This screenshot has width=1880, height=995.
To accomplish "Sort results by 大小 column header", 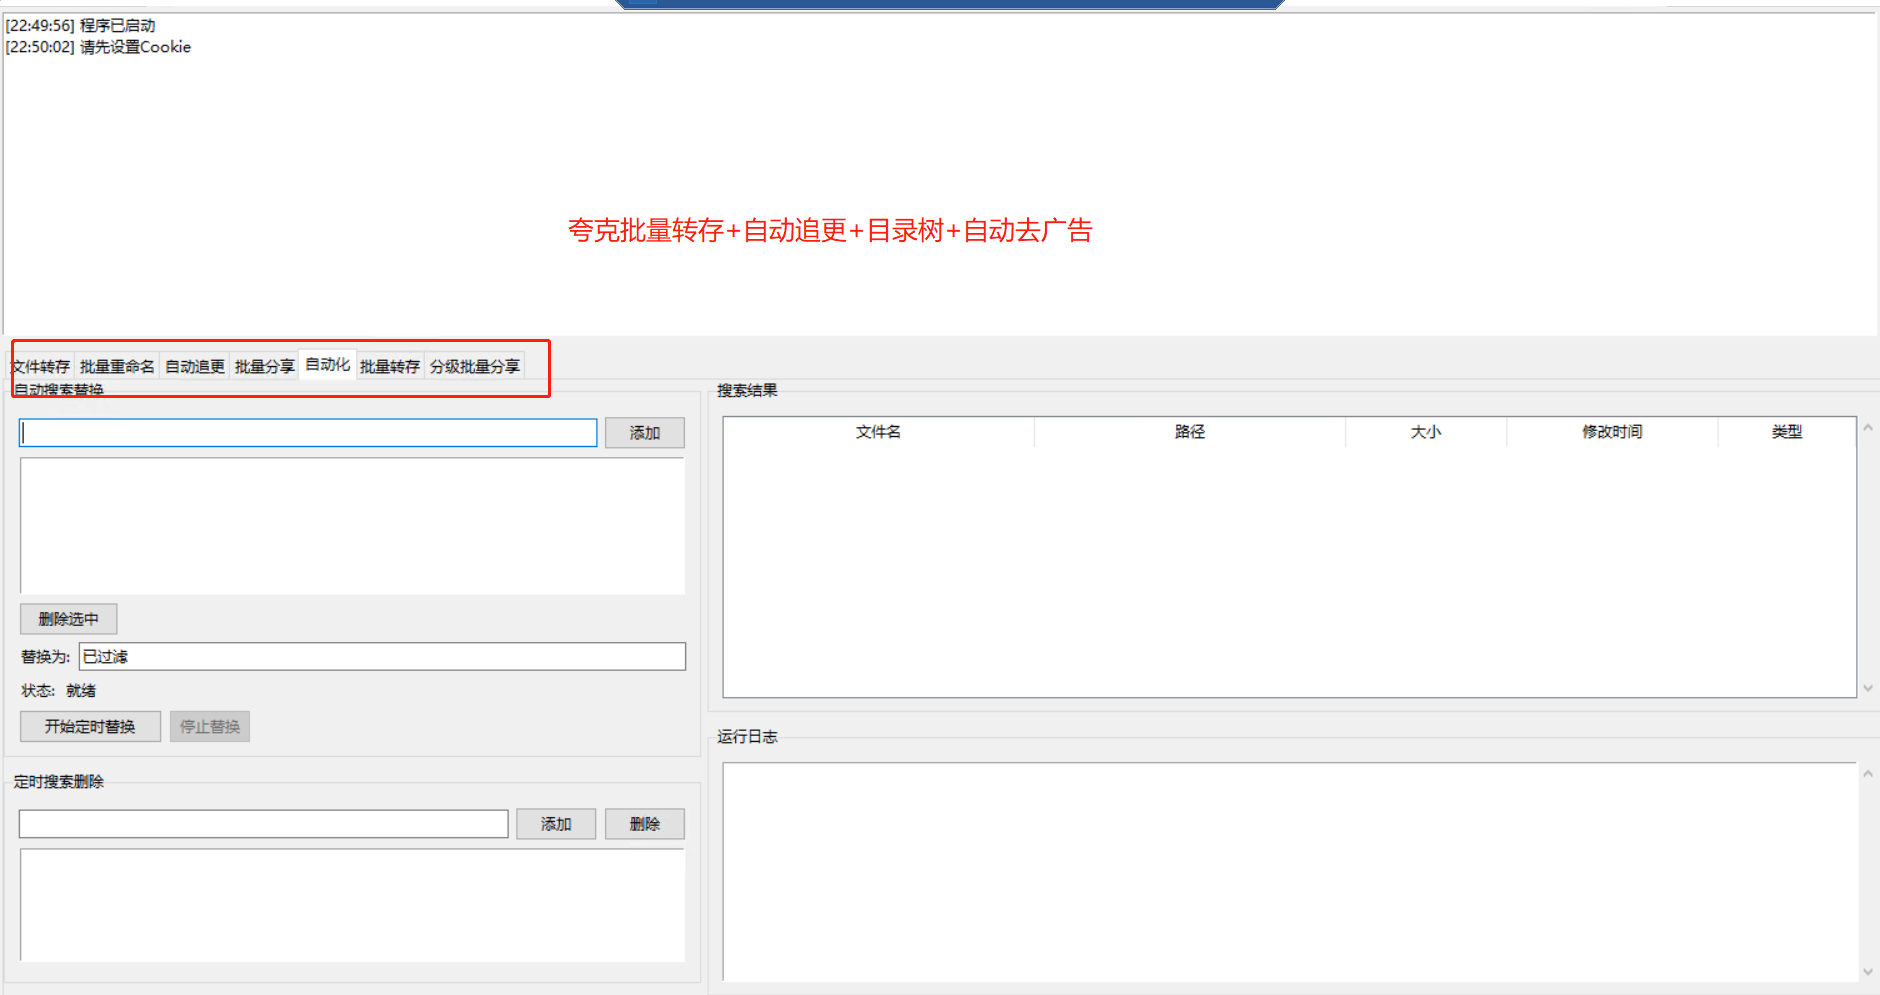I will [x=1426, y=432].
